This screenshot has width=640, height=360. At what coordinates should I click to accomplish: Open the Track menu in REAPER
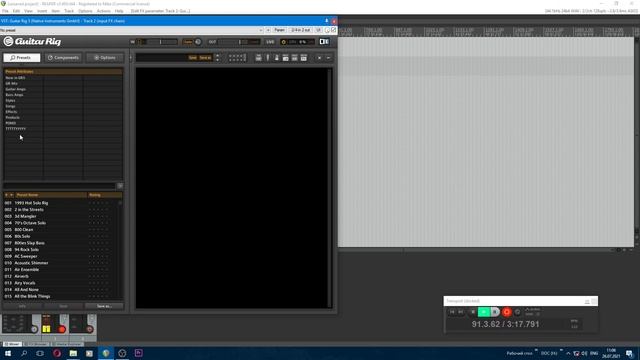point(69,11)
